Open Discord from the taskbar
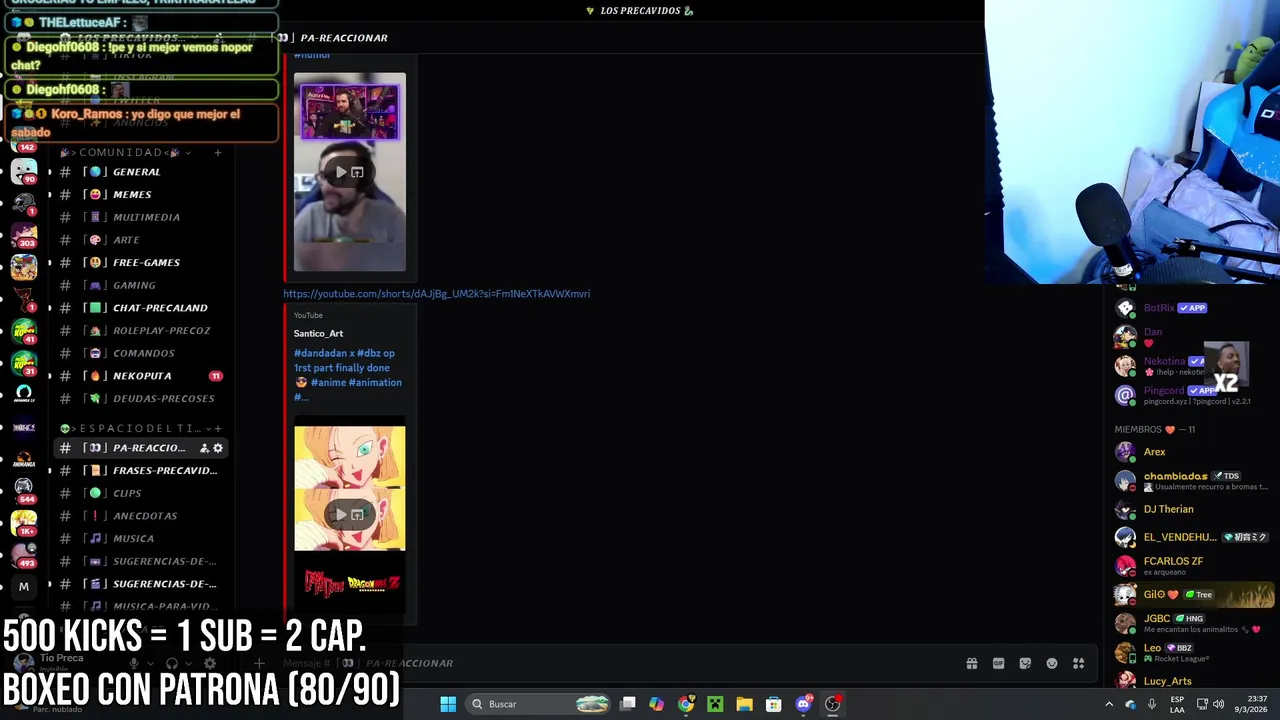The height and width of the screenshot is (720, 1280). (803, 704)
